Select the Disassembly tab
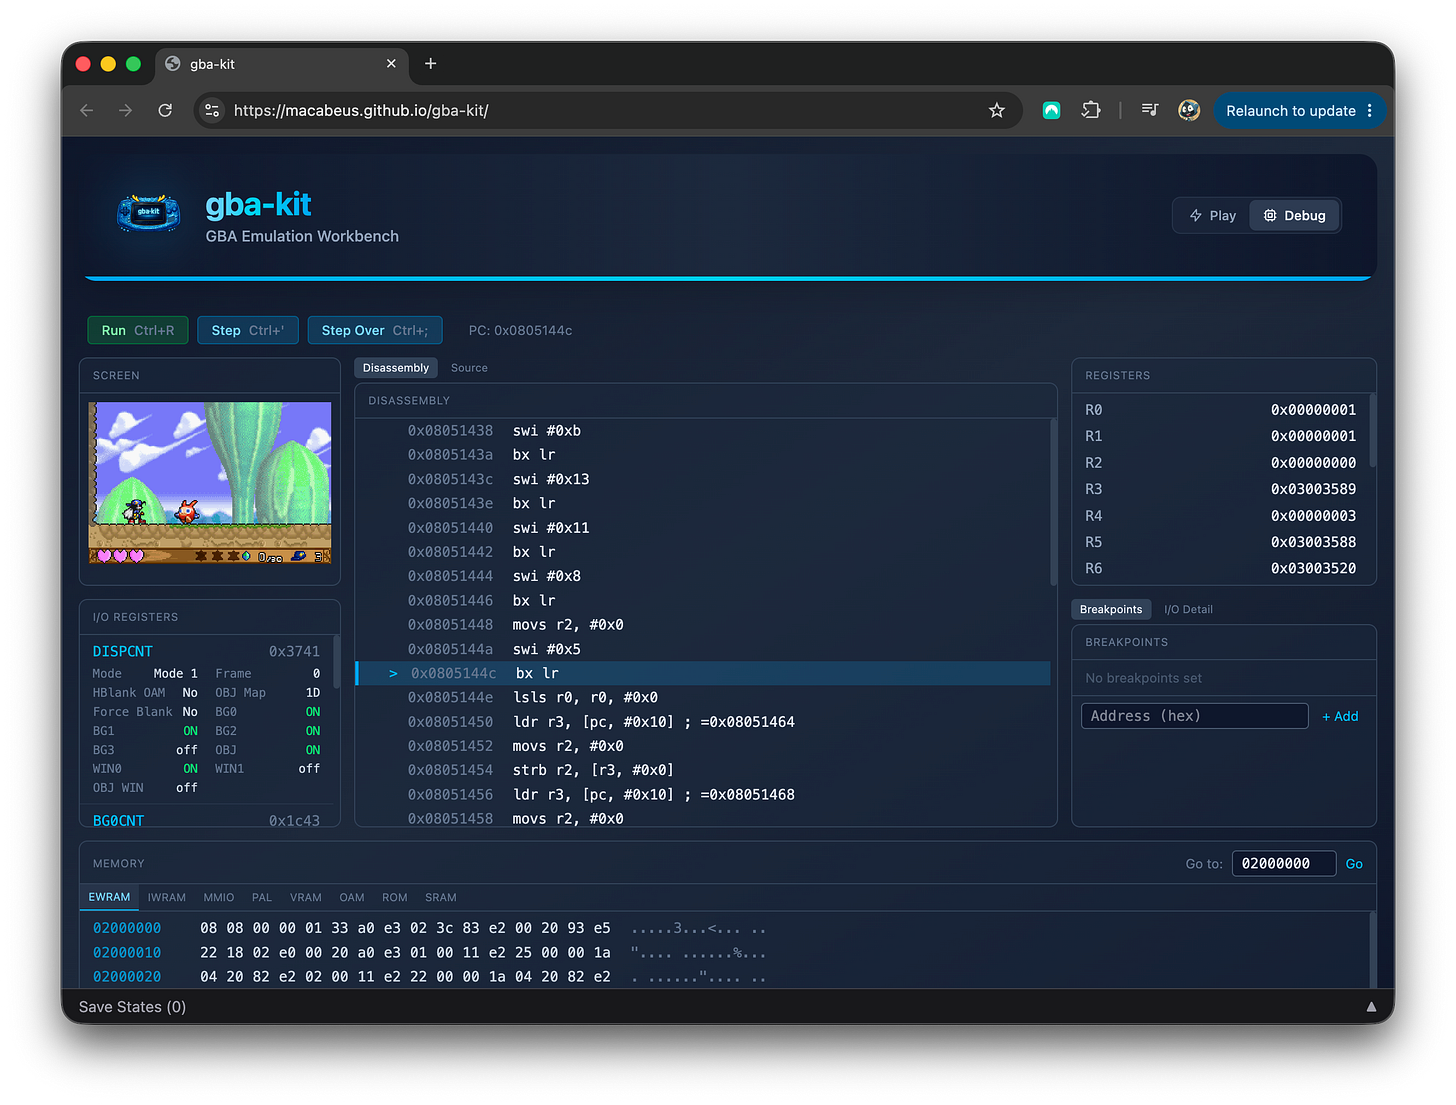 (x=396, y=368)
